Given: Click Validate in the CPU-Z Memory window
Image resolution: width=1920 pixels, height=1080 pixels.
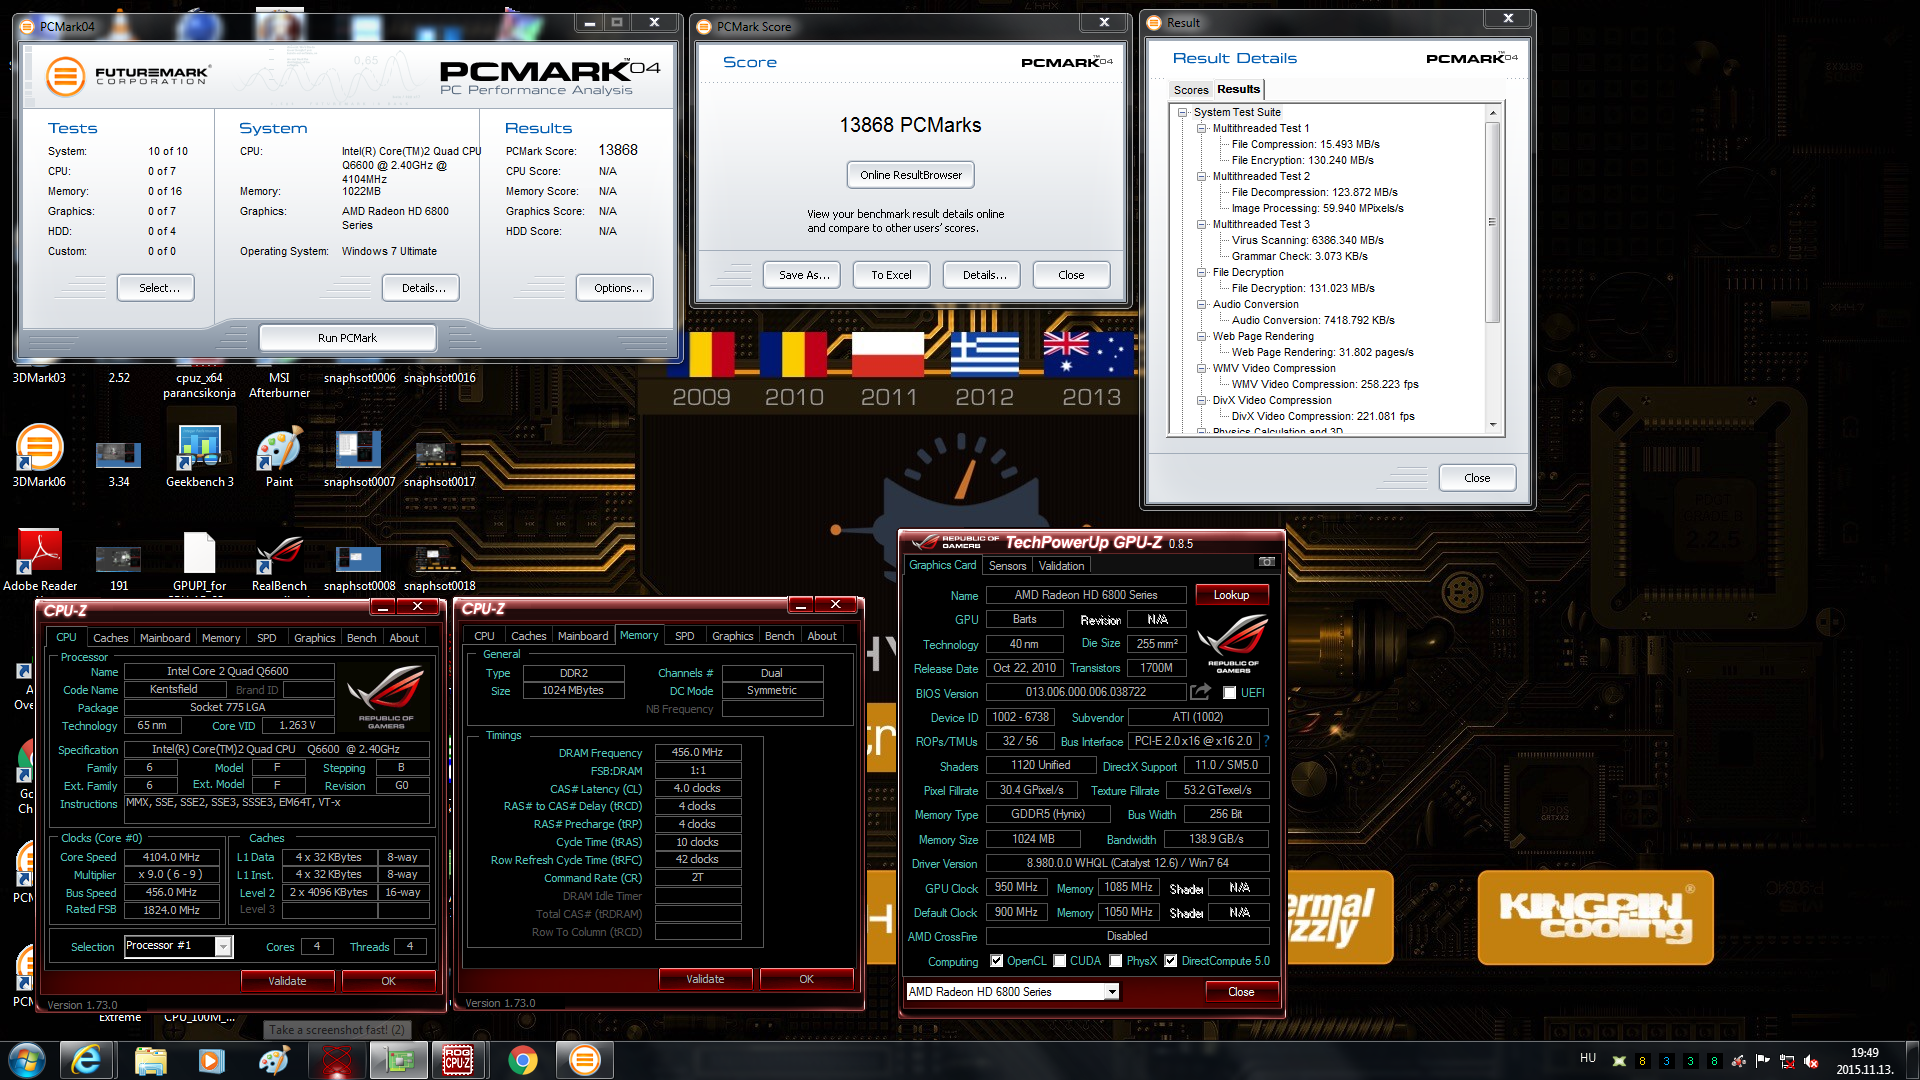Looking at the screenshot, I should pyautogui.click(x=705, y=979).
